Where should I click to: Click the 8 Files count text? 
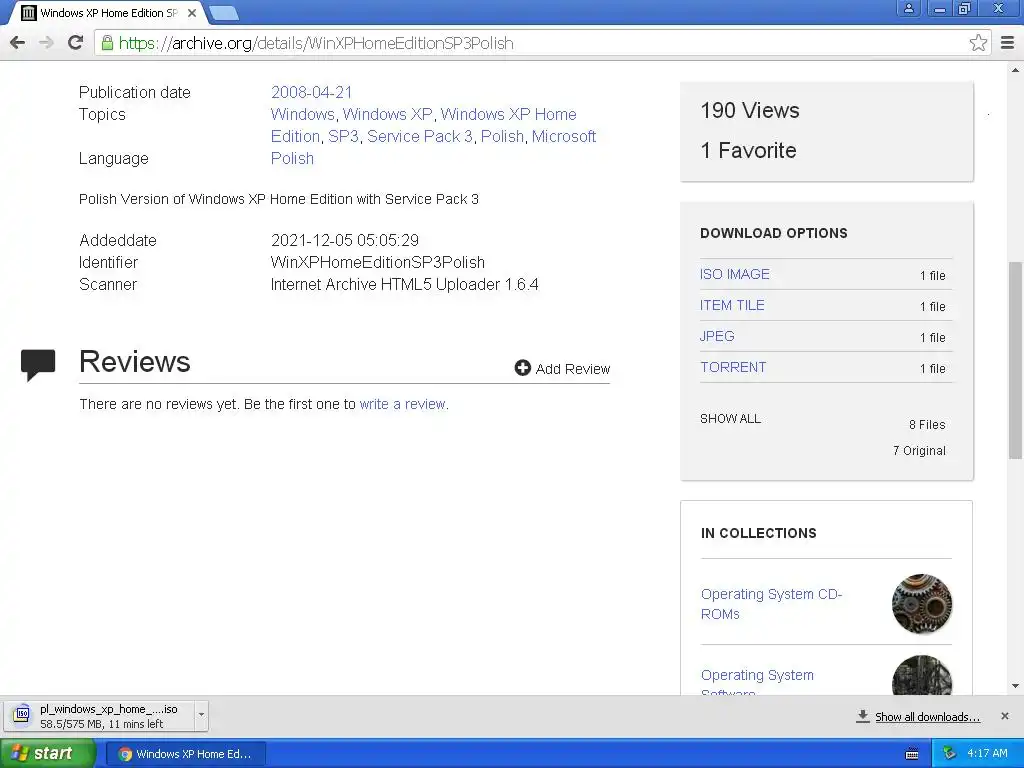[927, 424]
